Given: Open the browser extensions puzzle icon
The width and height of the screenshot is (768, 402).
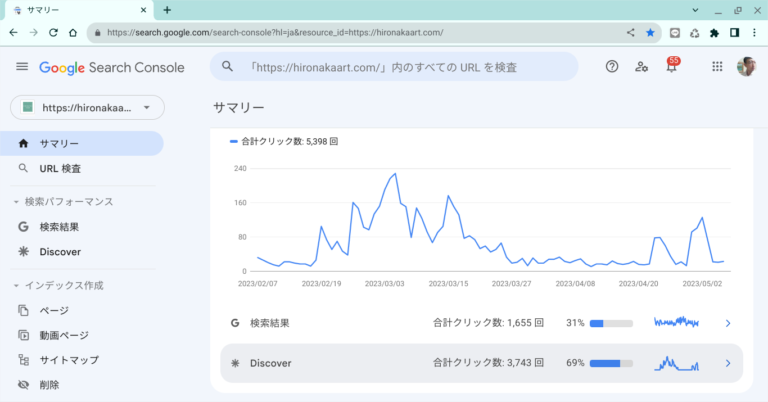Looking at the screenshot, I should [x=714, y=33].
